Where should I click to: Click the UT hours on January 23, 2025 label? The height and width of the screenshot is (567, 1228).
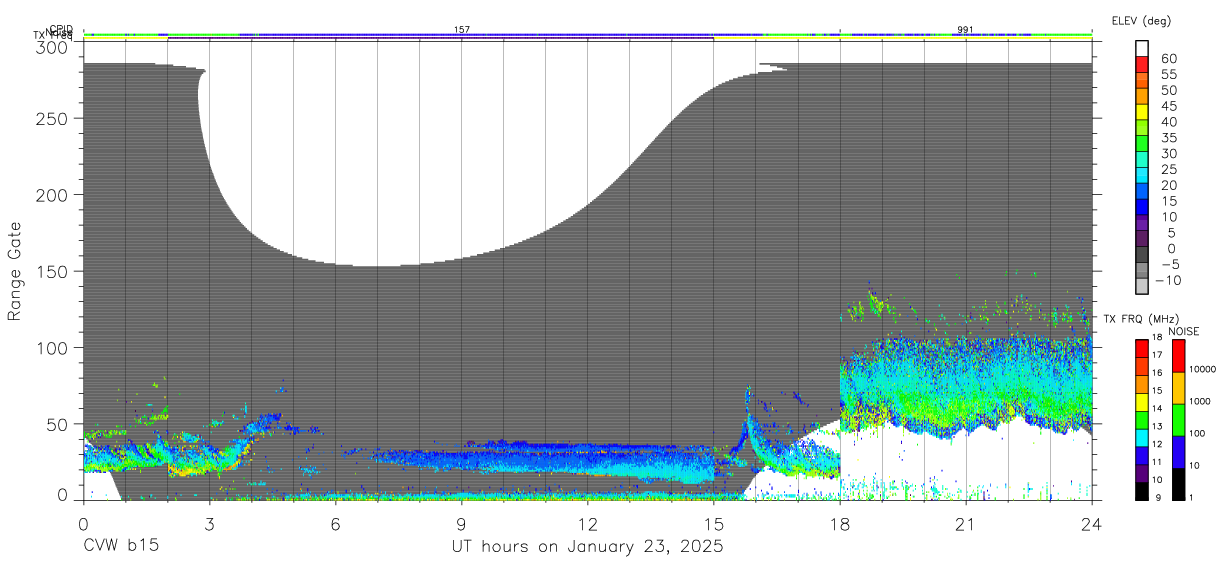pos(587,547)
